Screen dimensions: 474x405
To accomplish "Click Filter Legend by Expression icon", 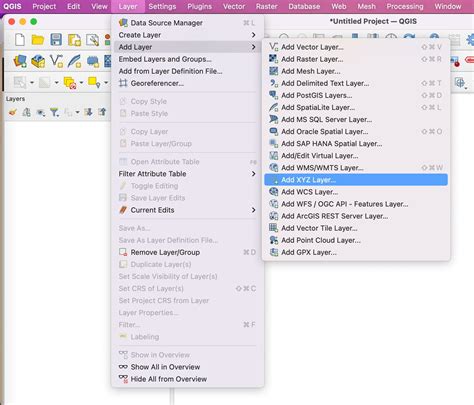I will [x=68, y=113].
